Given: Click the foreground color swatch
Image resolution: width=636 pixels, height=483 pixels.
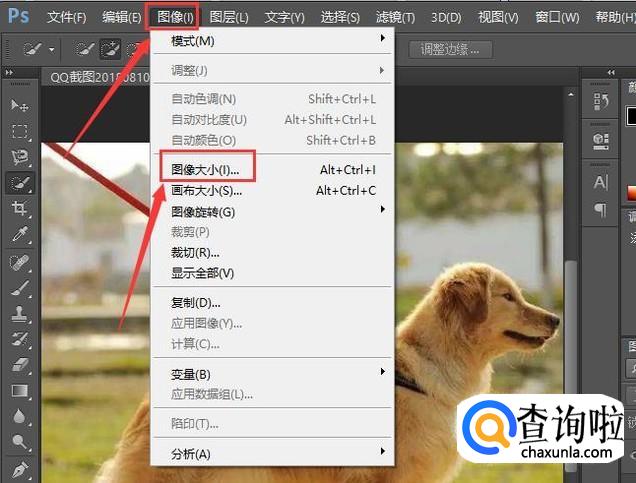Looking at the screenshot, I should click(631, 115).
